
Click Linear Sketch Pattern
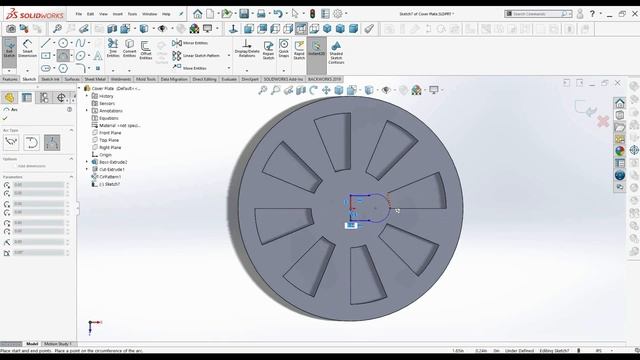[x=196, y=56]
